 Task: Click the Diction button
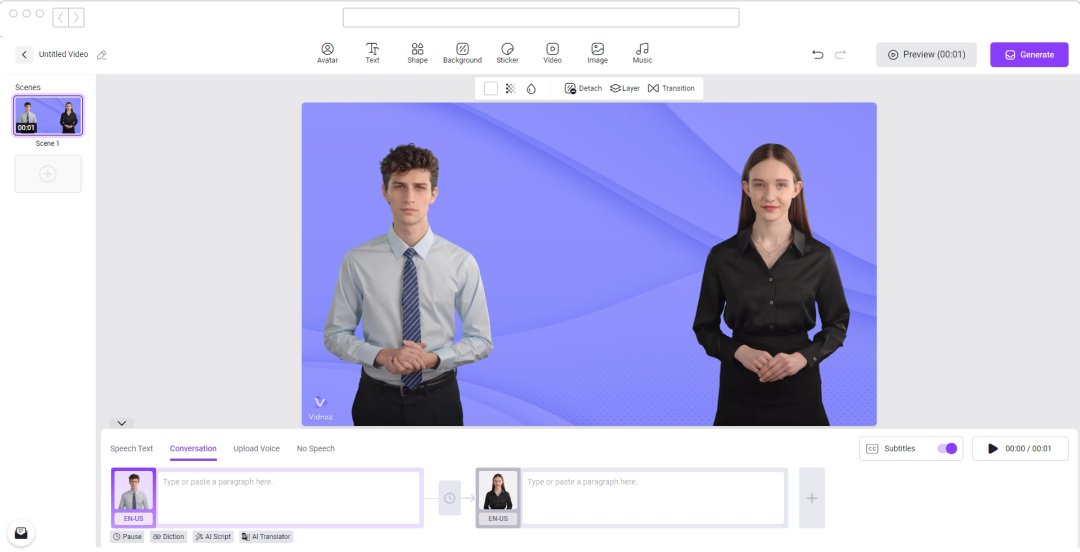tap(168, 537)
